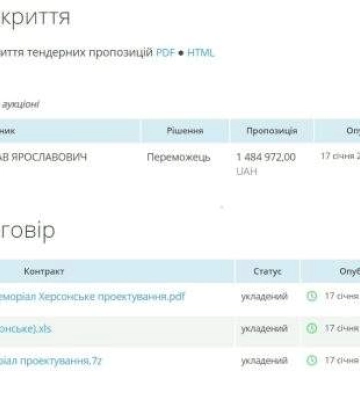Screen dimensions: 360x400
Task: Click укладений status in the pdf row
Action: (264, 296)
